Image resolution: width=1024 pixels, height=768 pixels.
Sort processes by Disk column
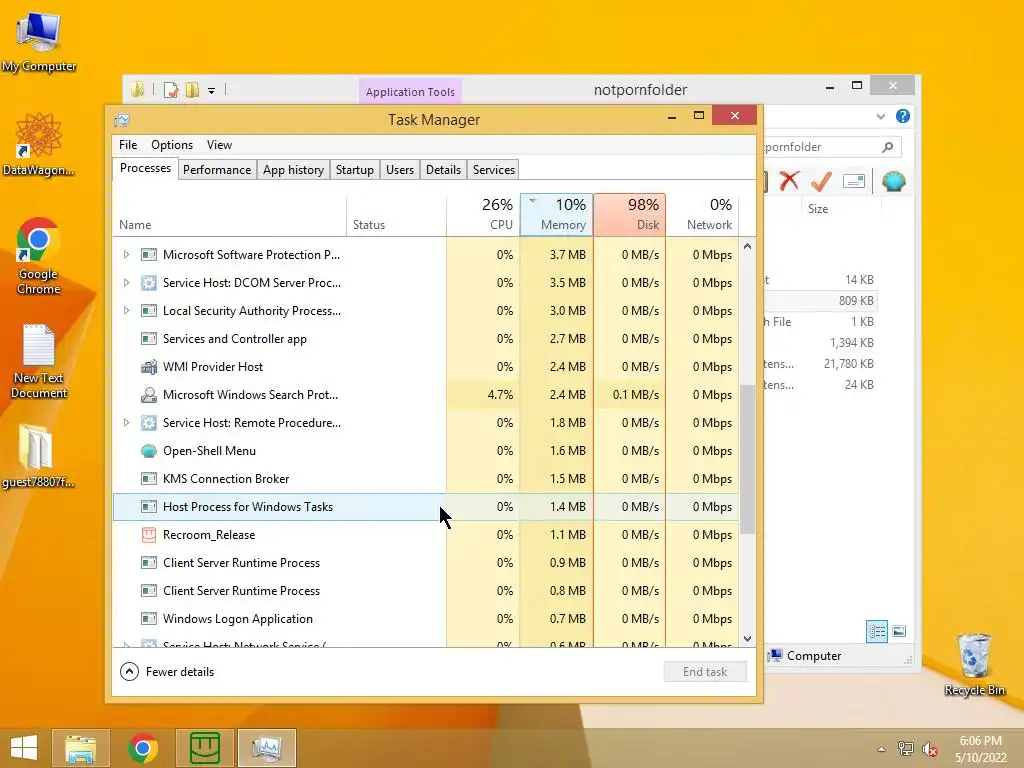tap(630, 214)
